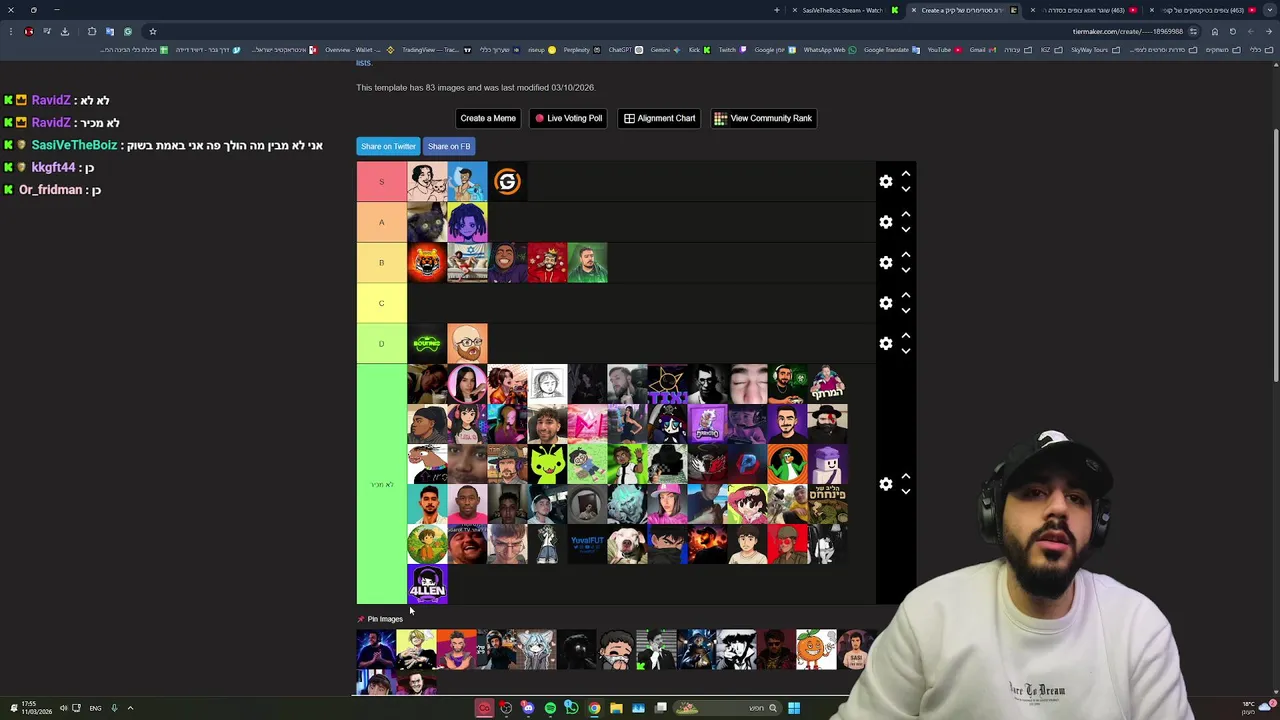Move the C tier row up
The width and height of the screenshot is (1280, 720).
tap(906, 295)
